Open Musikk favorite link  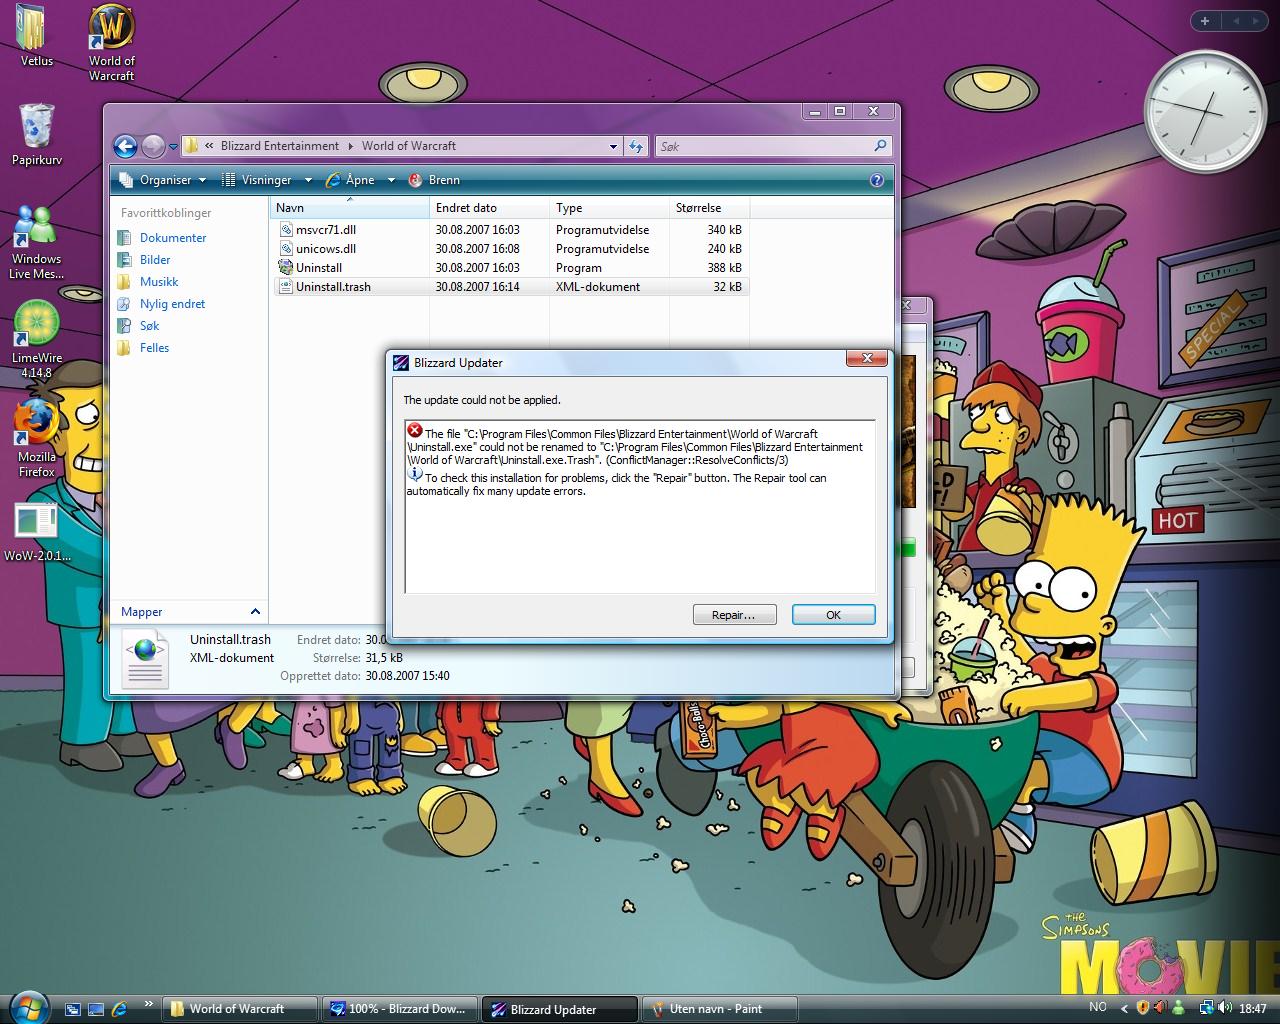click(x=159, y=282)
